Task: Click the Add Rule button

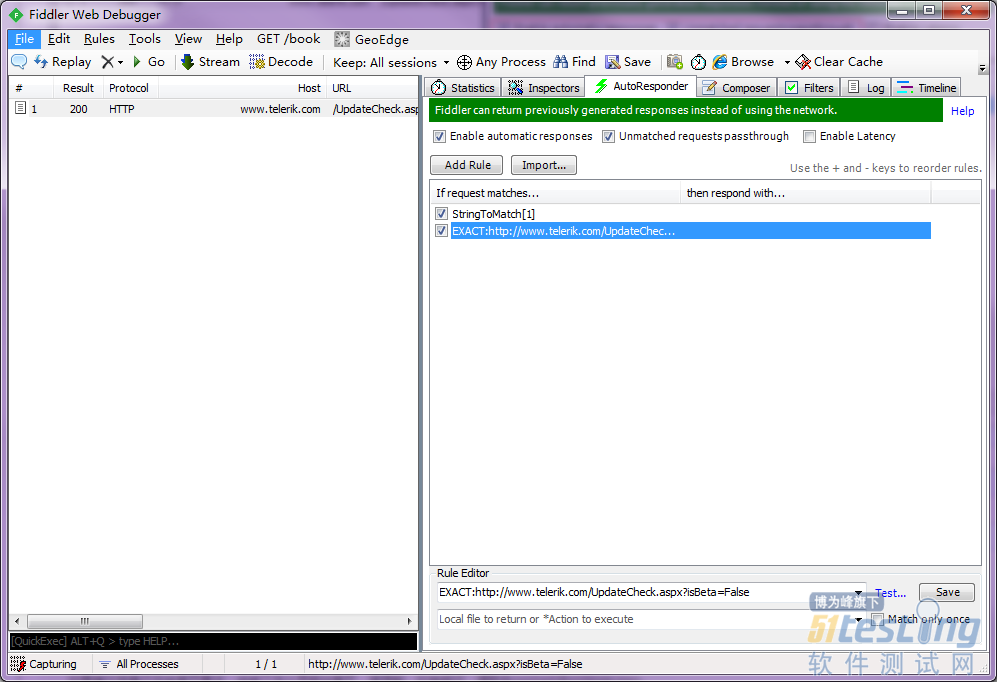Action: point(467,165)
